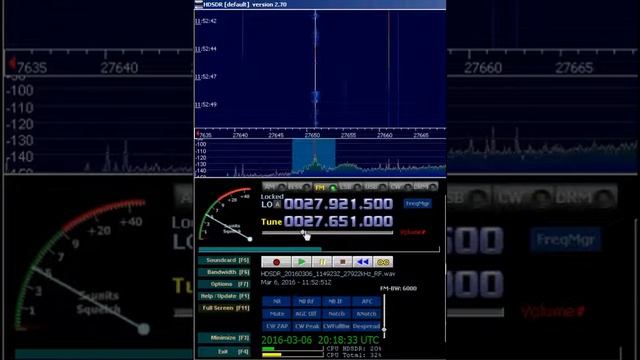Open Soundcard [F5] settings

coord(224,260)
